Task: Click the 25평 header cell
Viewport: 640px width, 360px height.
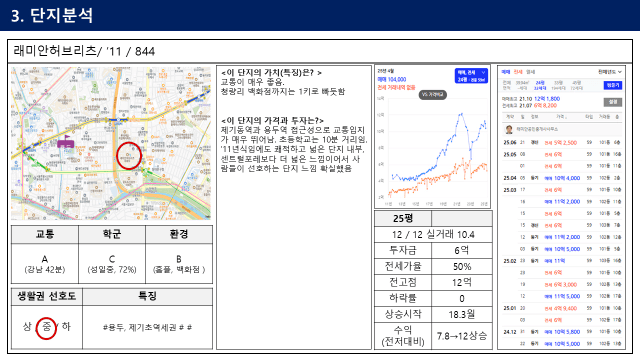Action: [x=403, y=219]
